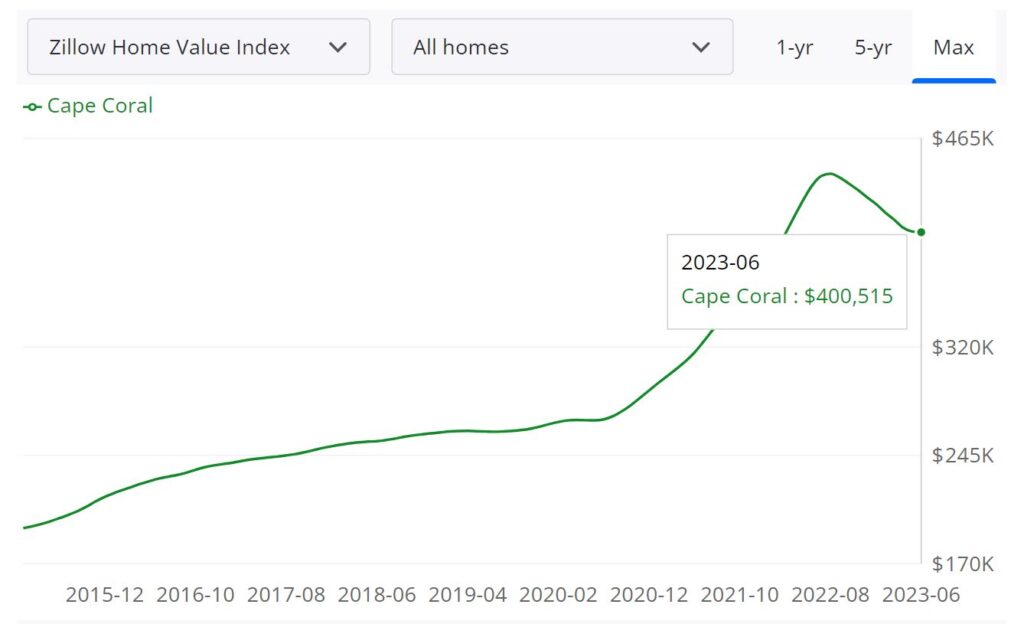Select the Max time range tab

click(953, 46)
